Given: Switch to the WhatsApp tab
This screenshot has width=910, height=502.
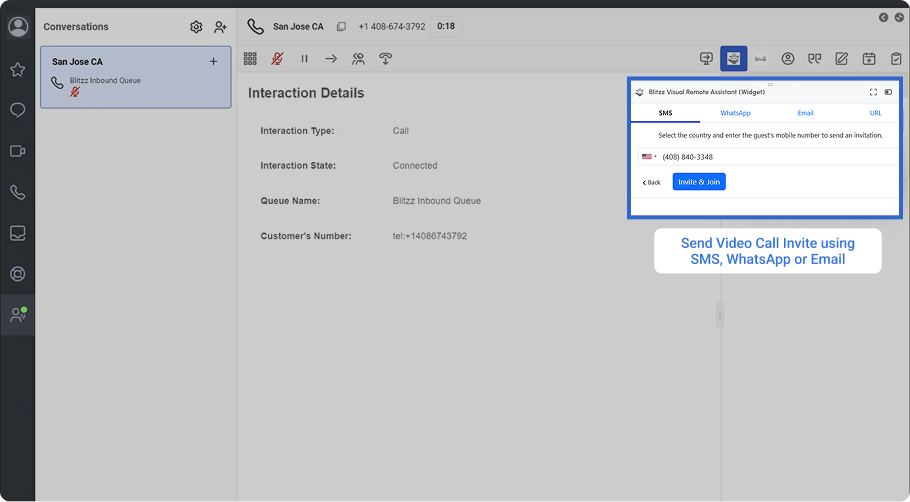Looking at the screenshot, I should click(735, 114).
